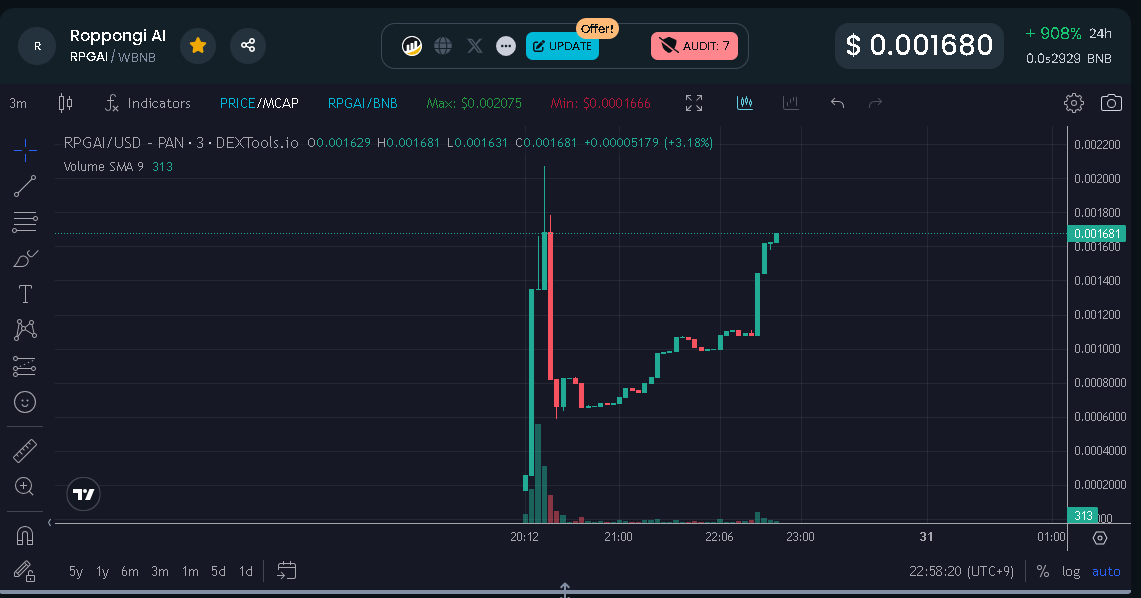Open time axis settings icon
The image size is (1141, 598).
1100,538
